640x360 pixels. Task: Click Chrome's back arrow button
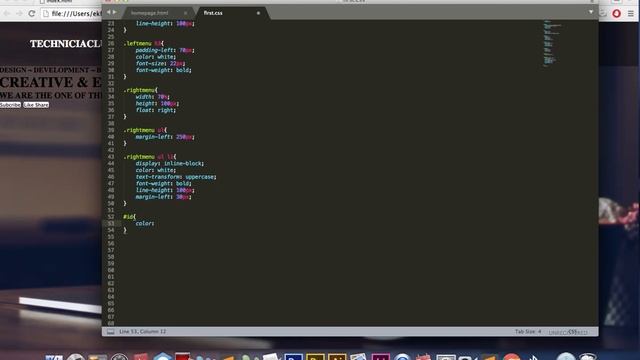coord(7,13)
